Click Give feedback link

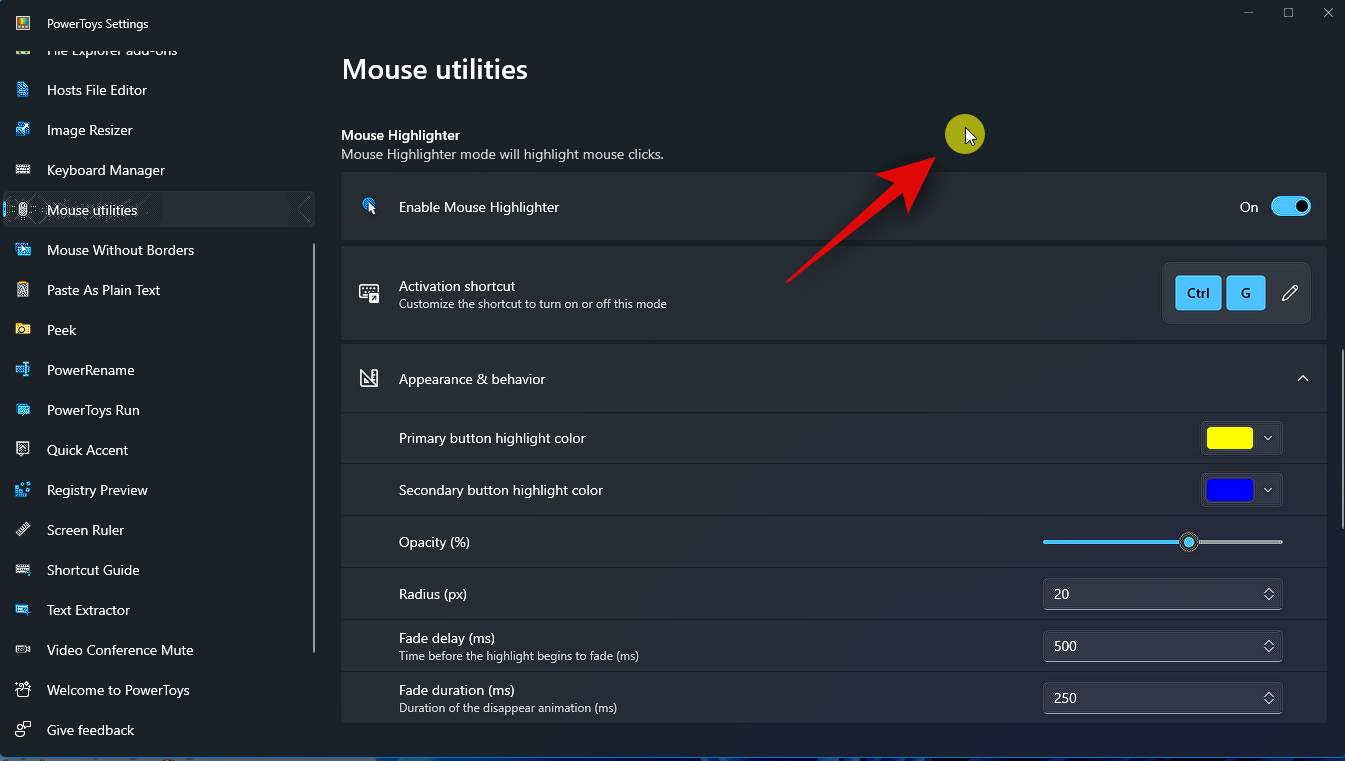(x=90, y=730)
